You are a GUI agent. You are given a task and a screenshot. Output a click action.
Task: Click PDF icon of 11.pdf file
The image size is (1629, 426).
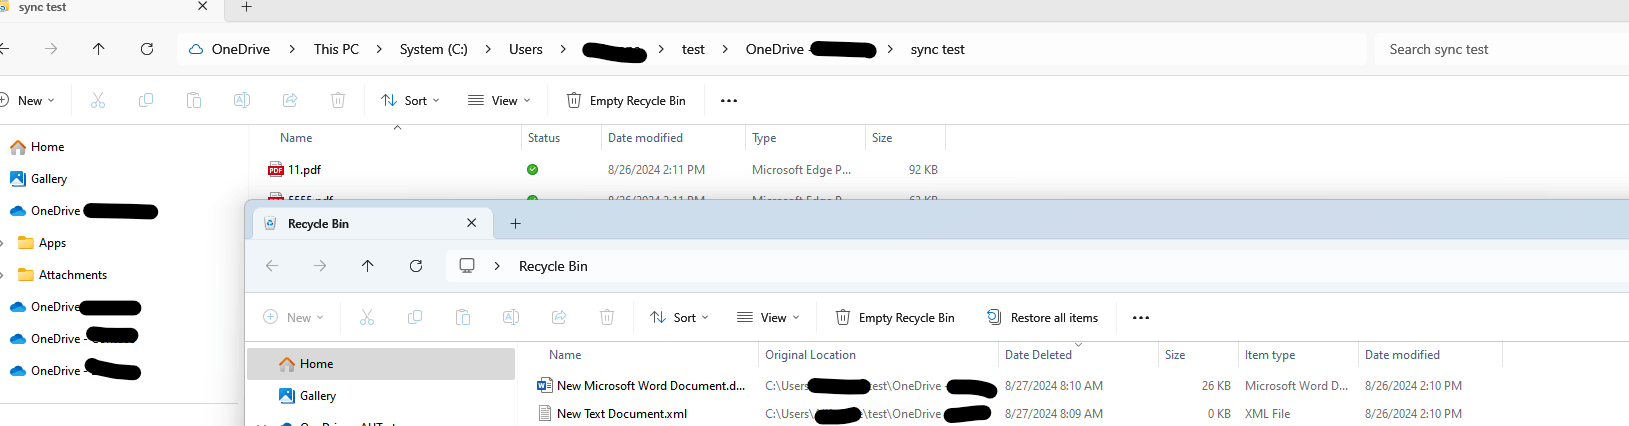pos(276,170)
